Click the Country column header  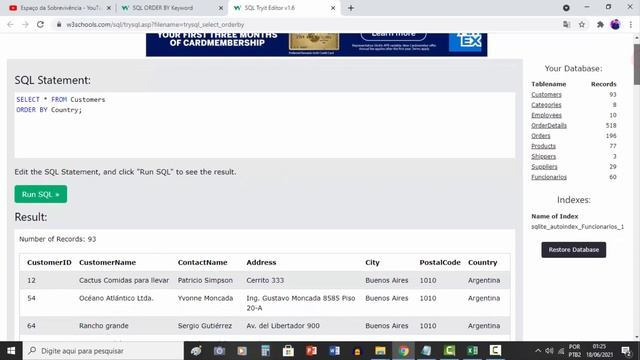pos(482,262)
